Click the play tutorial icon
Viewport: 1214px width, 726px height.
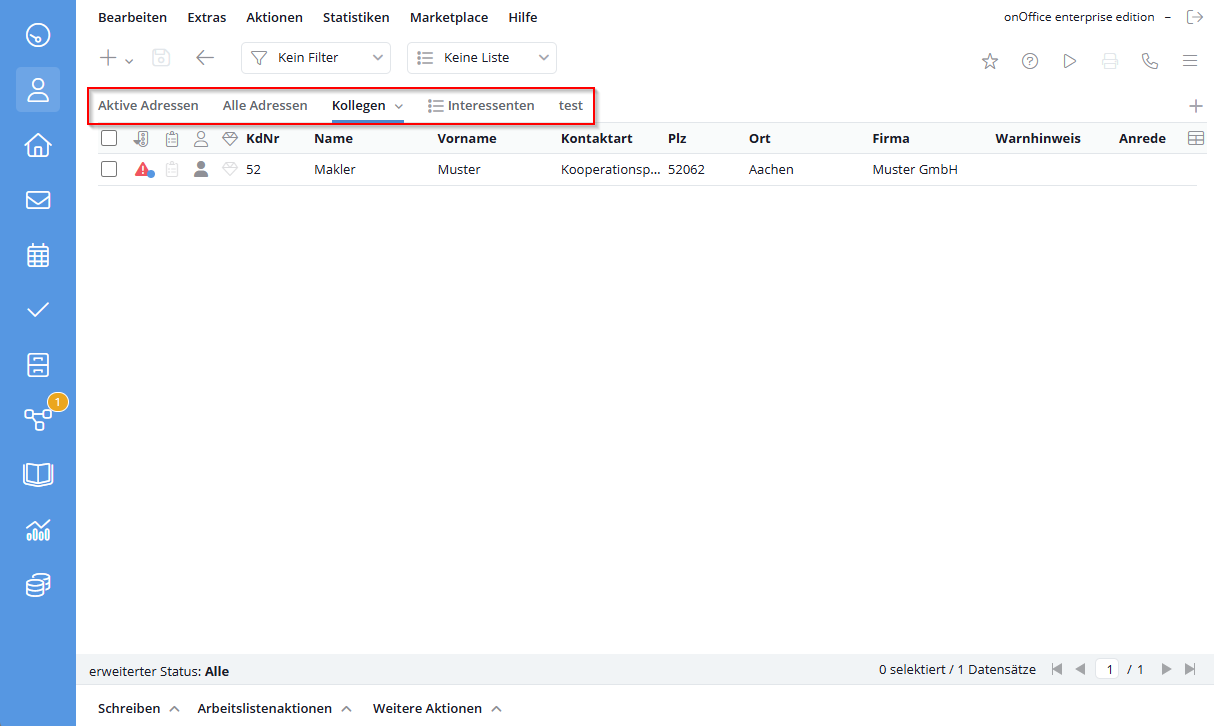(x=1070, y=61)
